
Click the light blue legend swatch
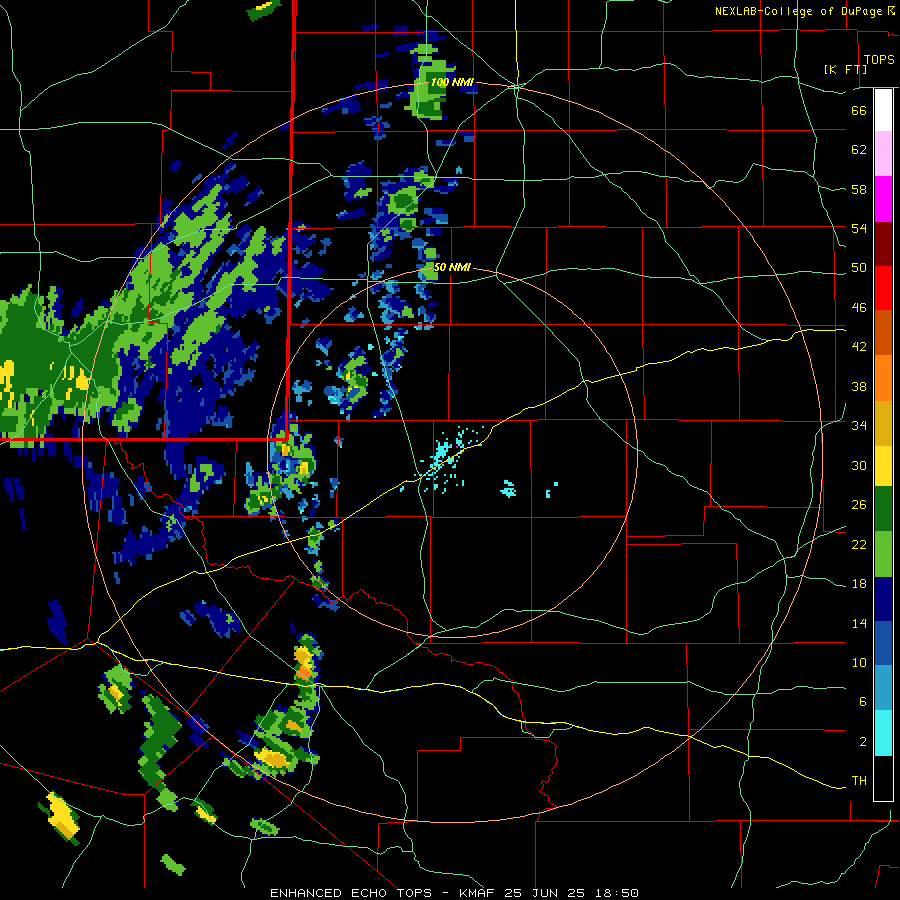pos(883,688)
